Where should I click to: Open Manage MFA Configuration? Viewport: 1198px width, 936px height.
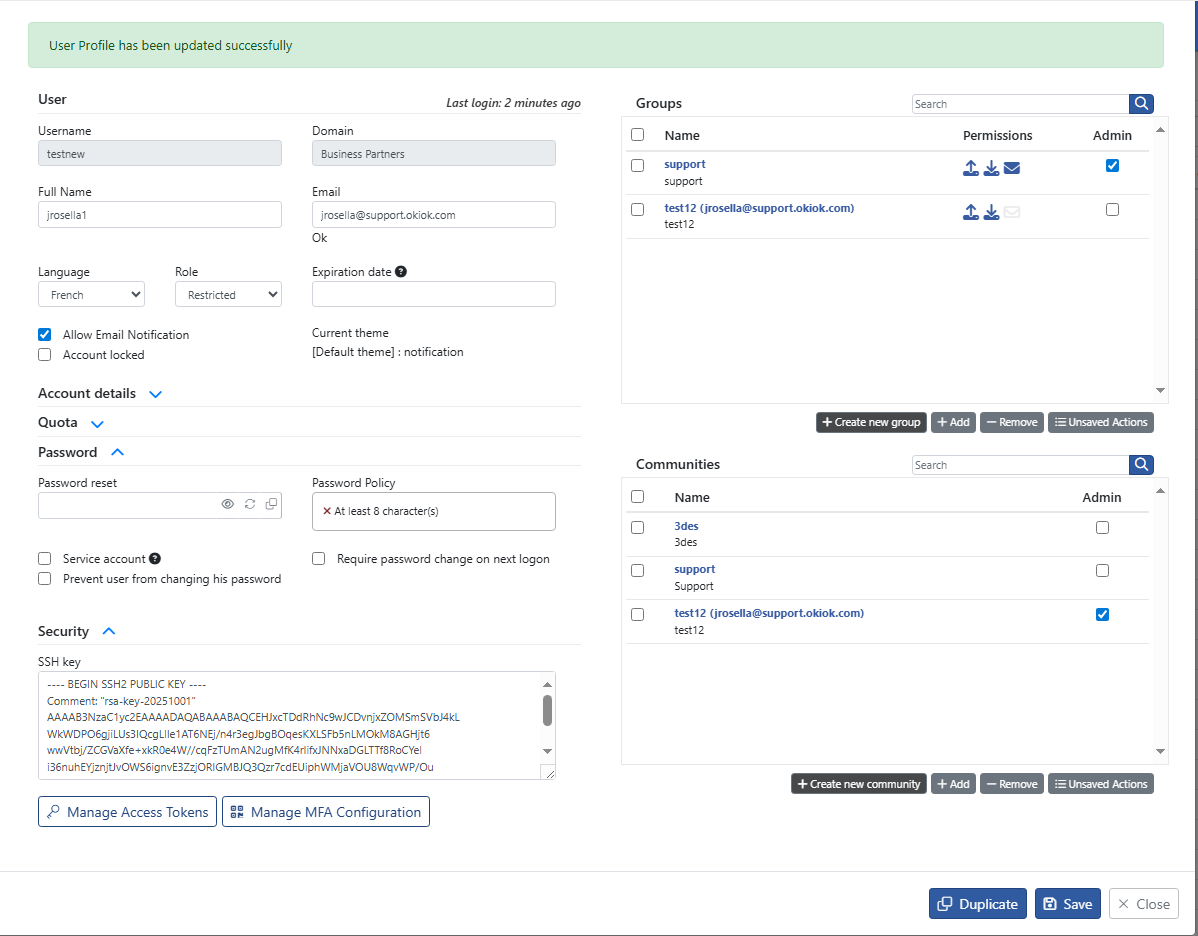[326, 811]
